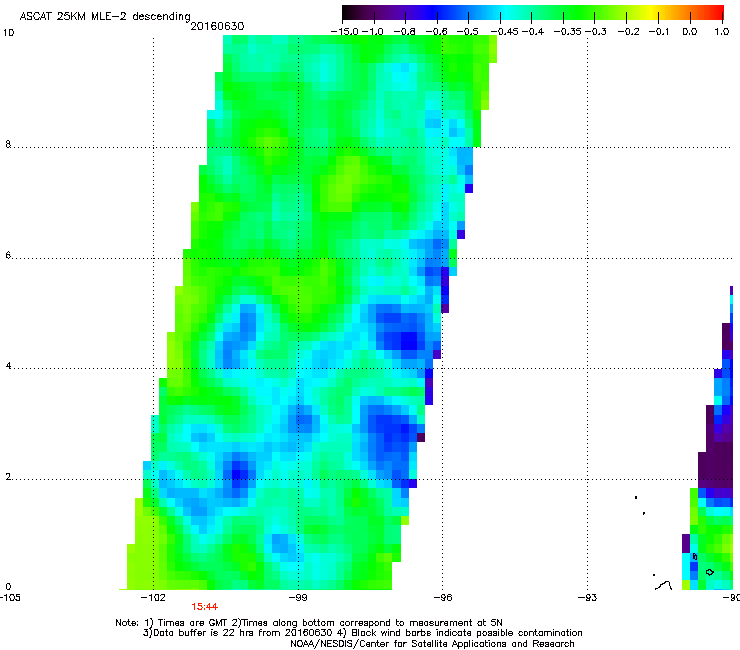Click the latitude axis label '8'
Viewport: 740px width, 650px height.
(8, 144)
